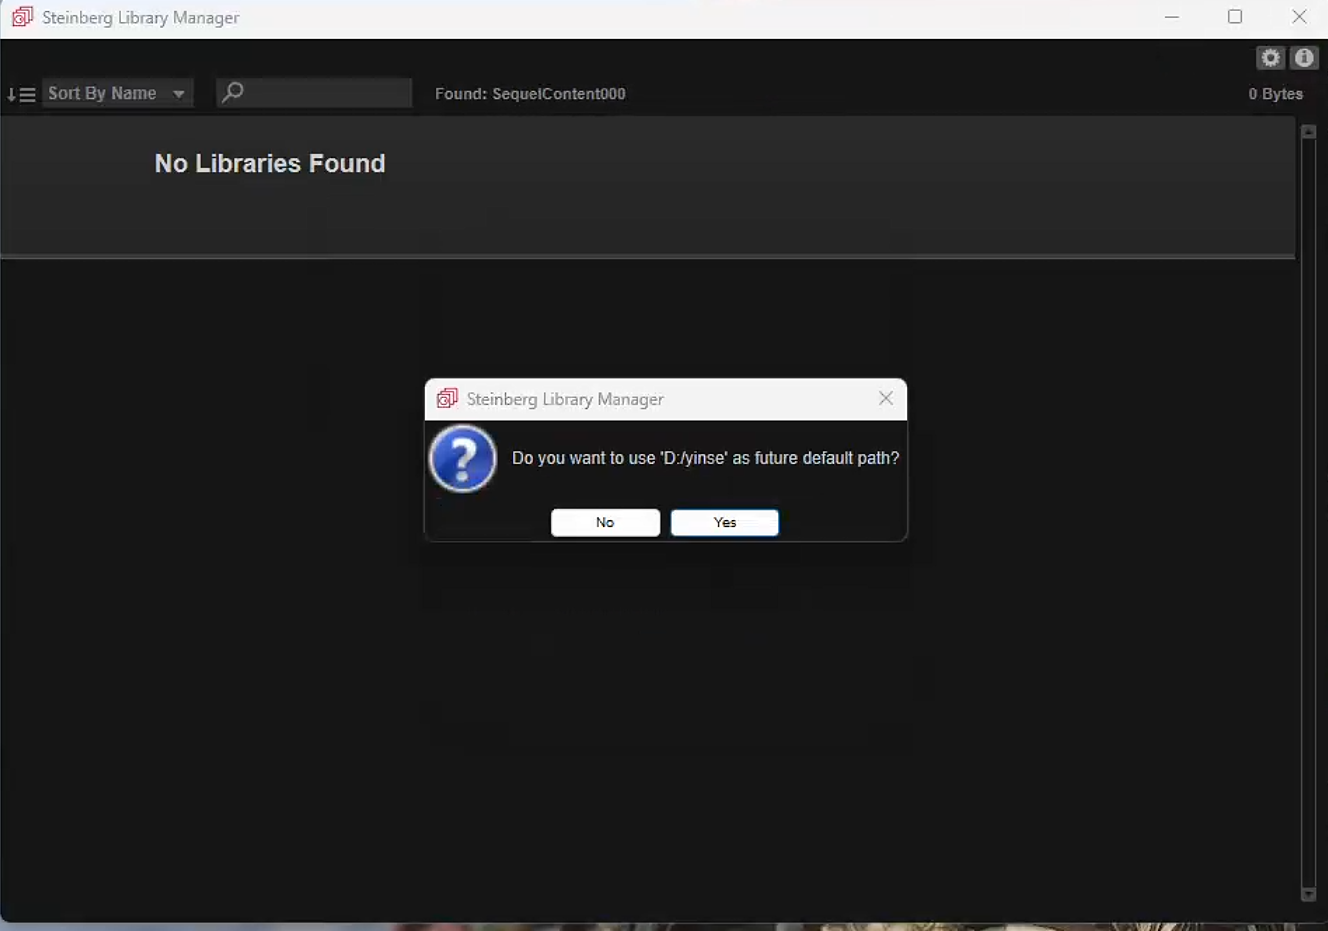Click Yes to set the default path
The height and width of the screenshot is (931, 1328).
click(x=725, y=522)
